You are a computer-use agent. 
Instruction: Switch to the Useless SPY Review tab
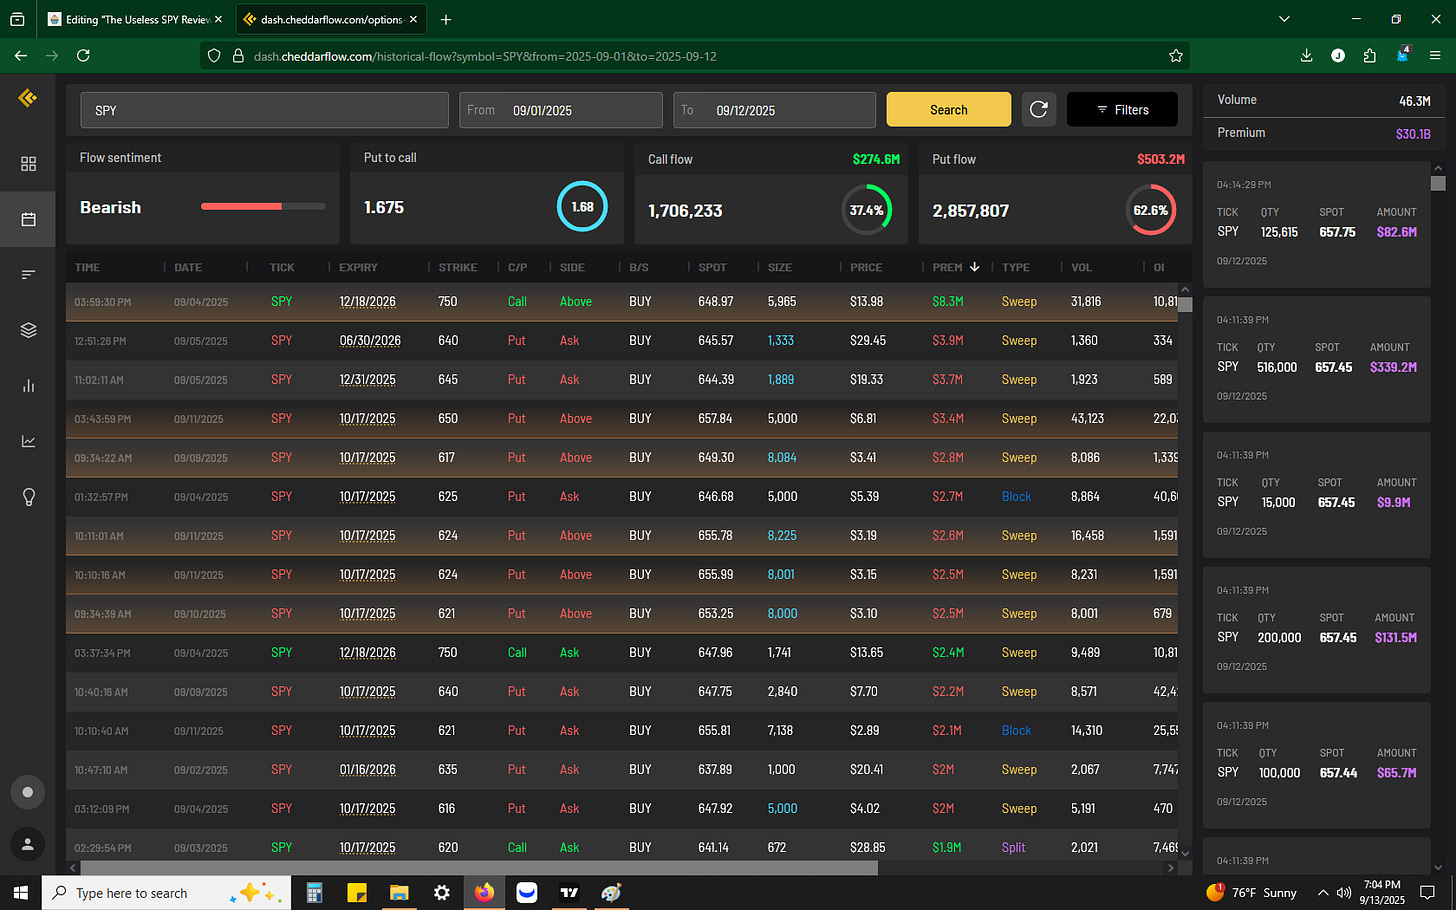(135, 19)
